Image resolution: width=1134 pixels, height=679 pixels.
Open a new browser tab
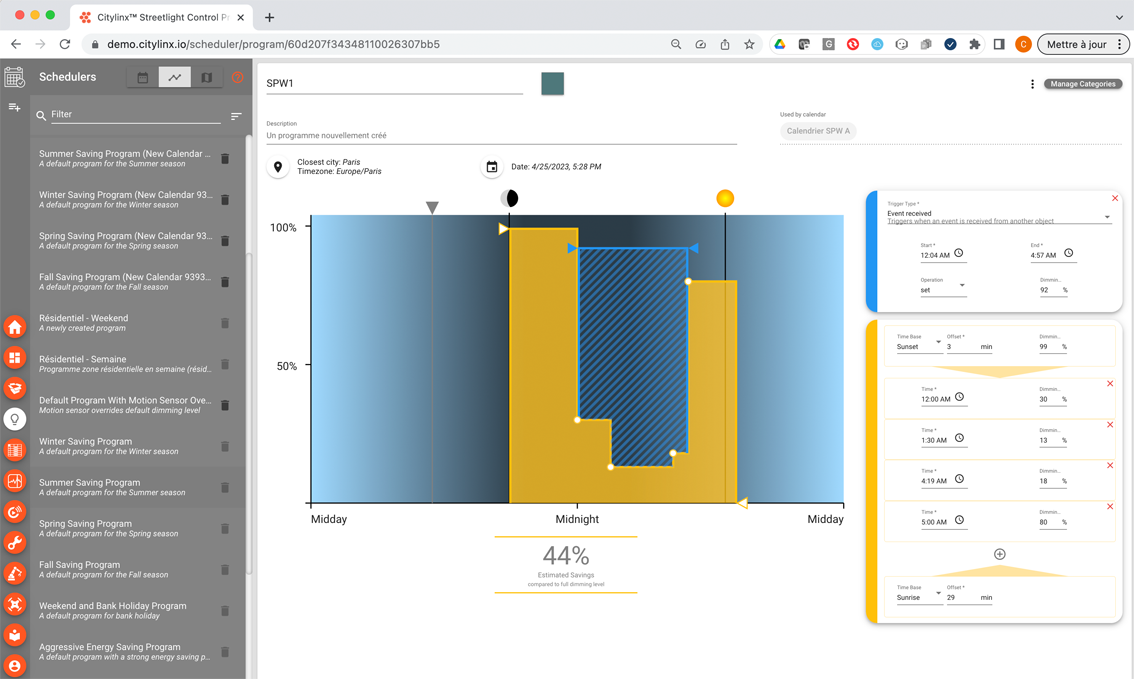pos(269,17)
